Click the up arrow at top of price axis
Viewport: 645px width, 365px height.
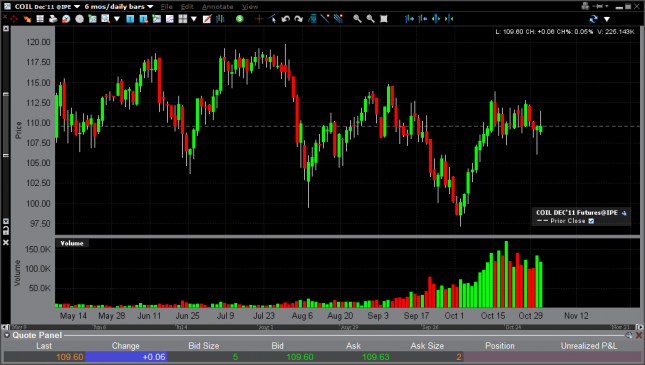coord(6,29)
